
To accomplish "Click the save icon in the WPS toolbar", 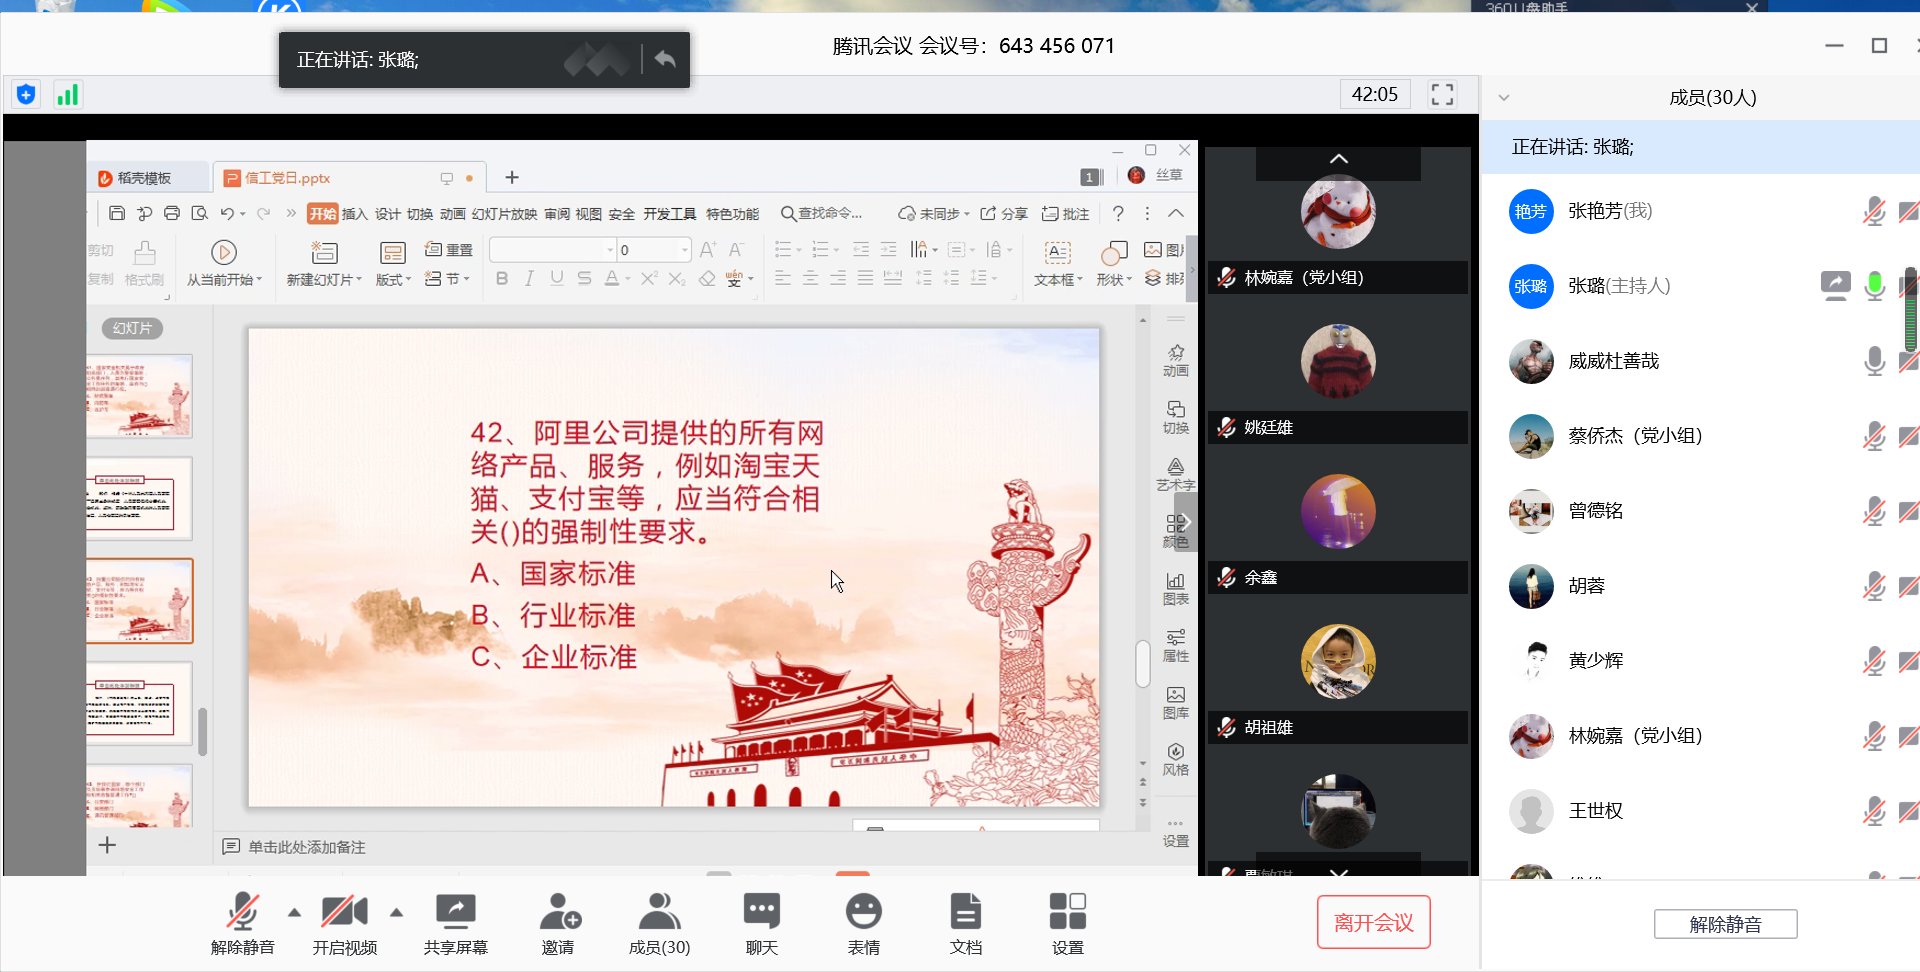I will [x=117, y=213].
